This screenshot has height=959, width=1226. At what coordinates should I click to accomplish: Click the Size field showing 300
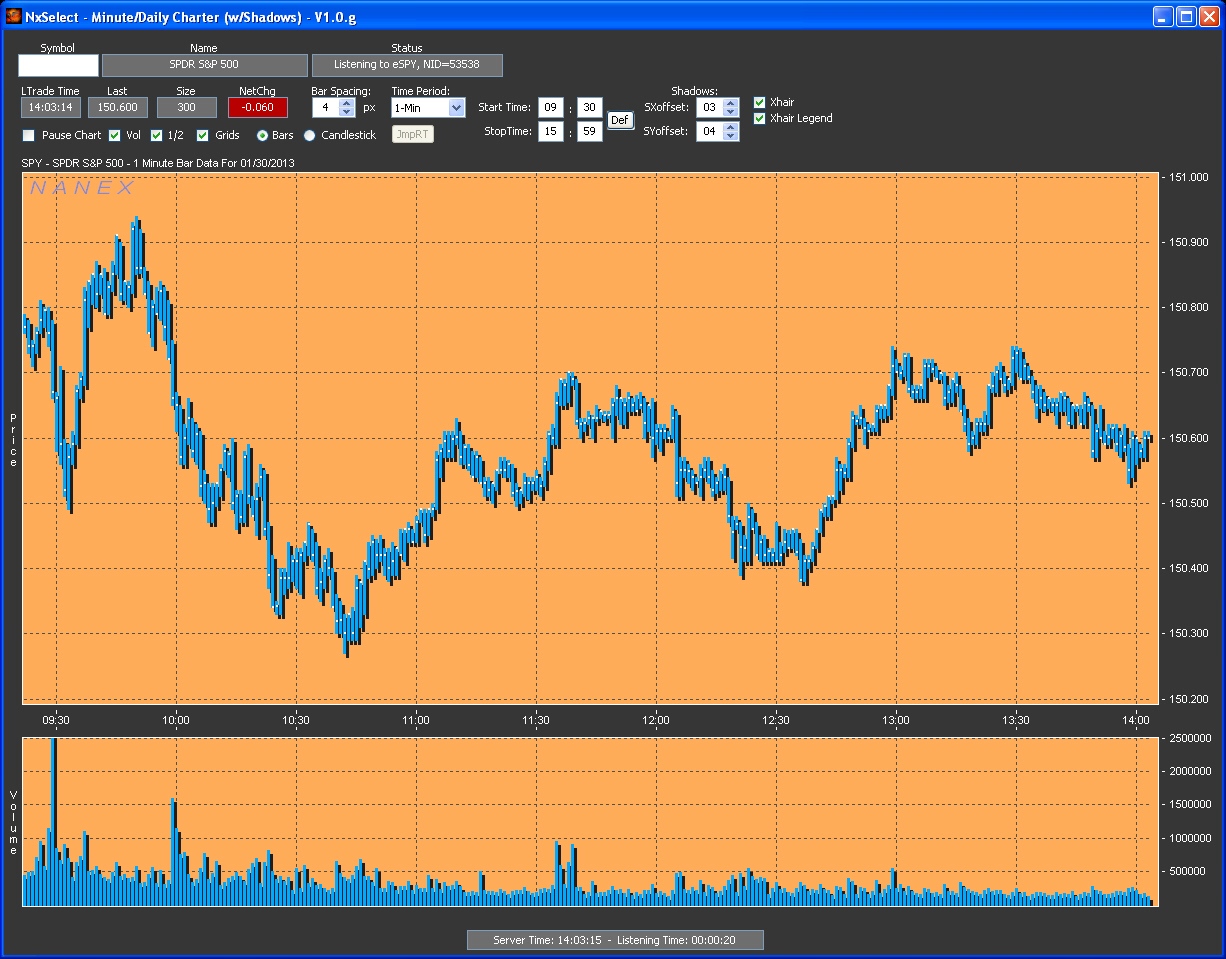186,107
